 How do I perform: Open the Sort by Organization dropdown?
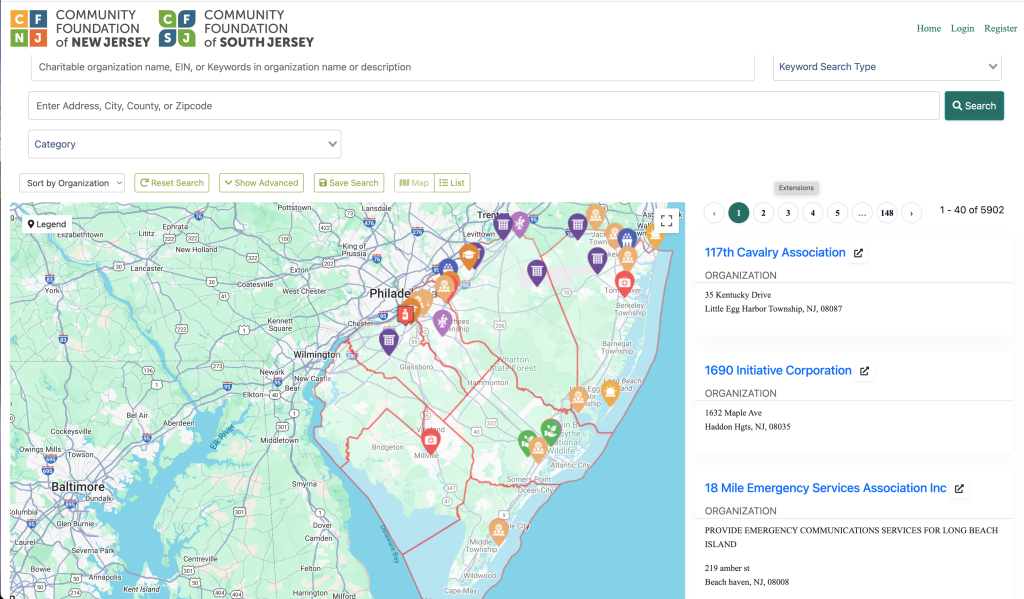point(71,182)
